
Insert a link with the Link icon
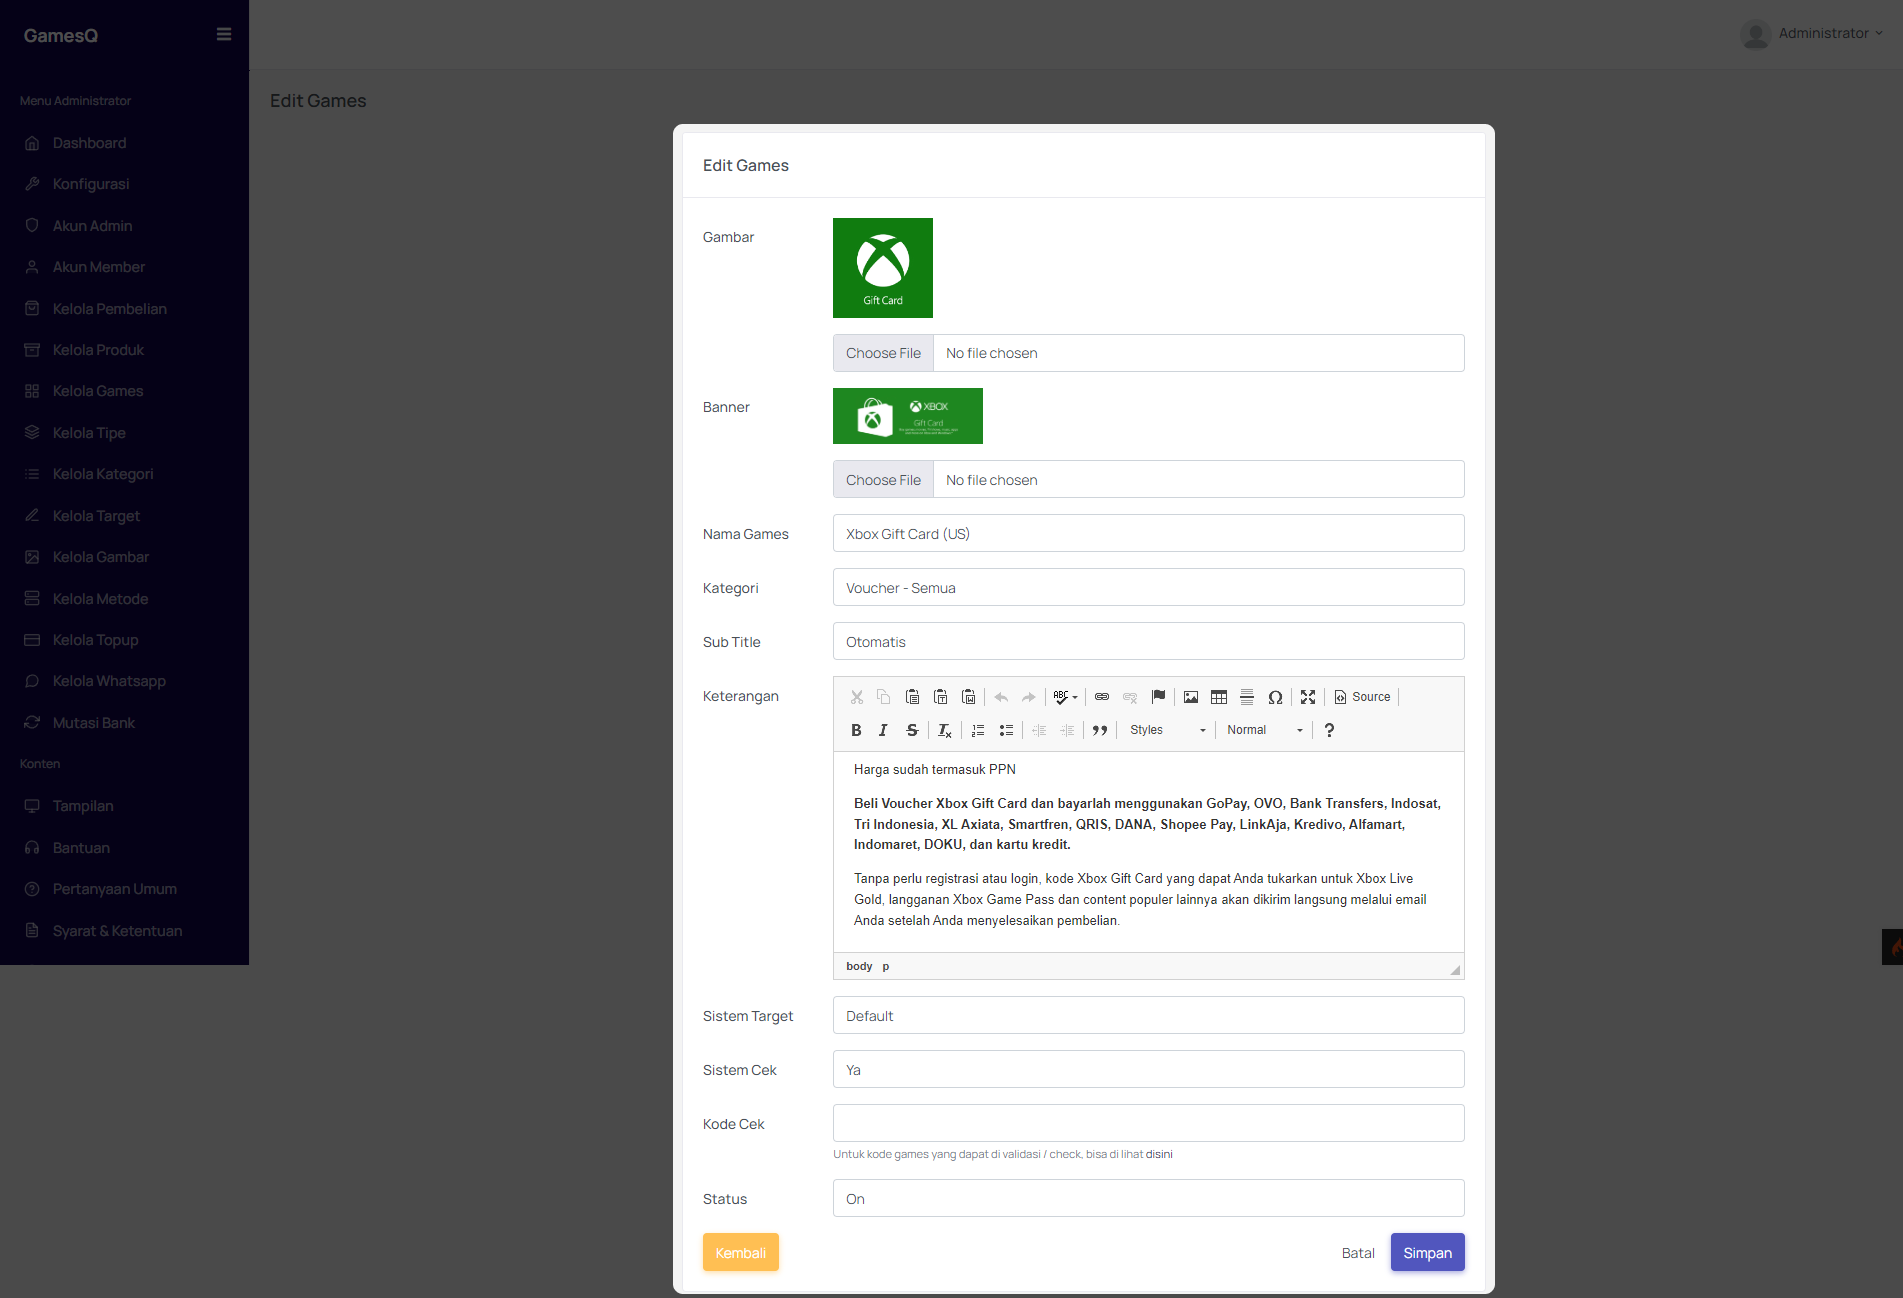point(1102,697)
